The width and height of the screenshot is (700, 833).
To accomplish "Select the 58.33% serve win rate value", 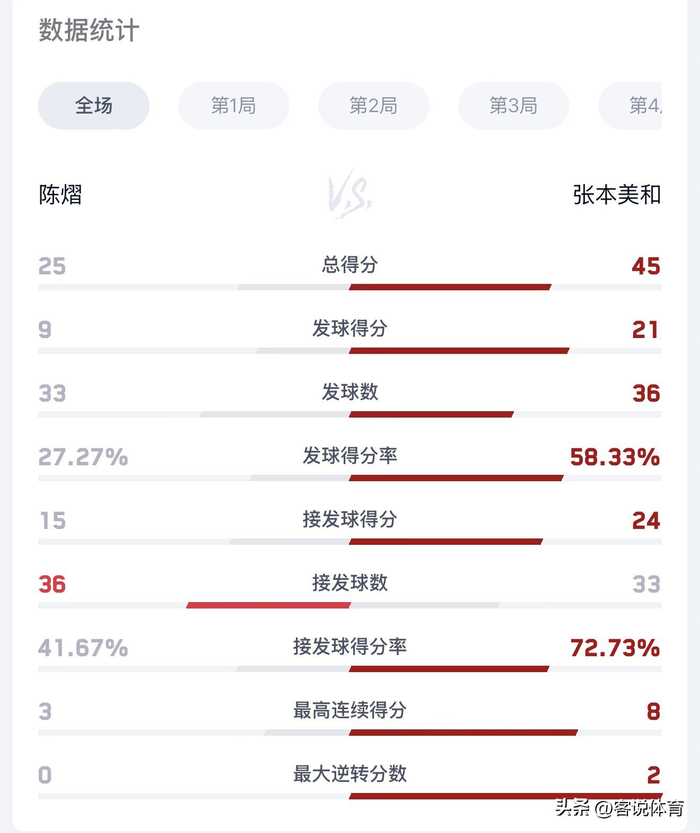I will click(615, 457).
